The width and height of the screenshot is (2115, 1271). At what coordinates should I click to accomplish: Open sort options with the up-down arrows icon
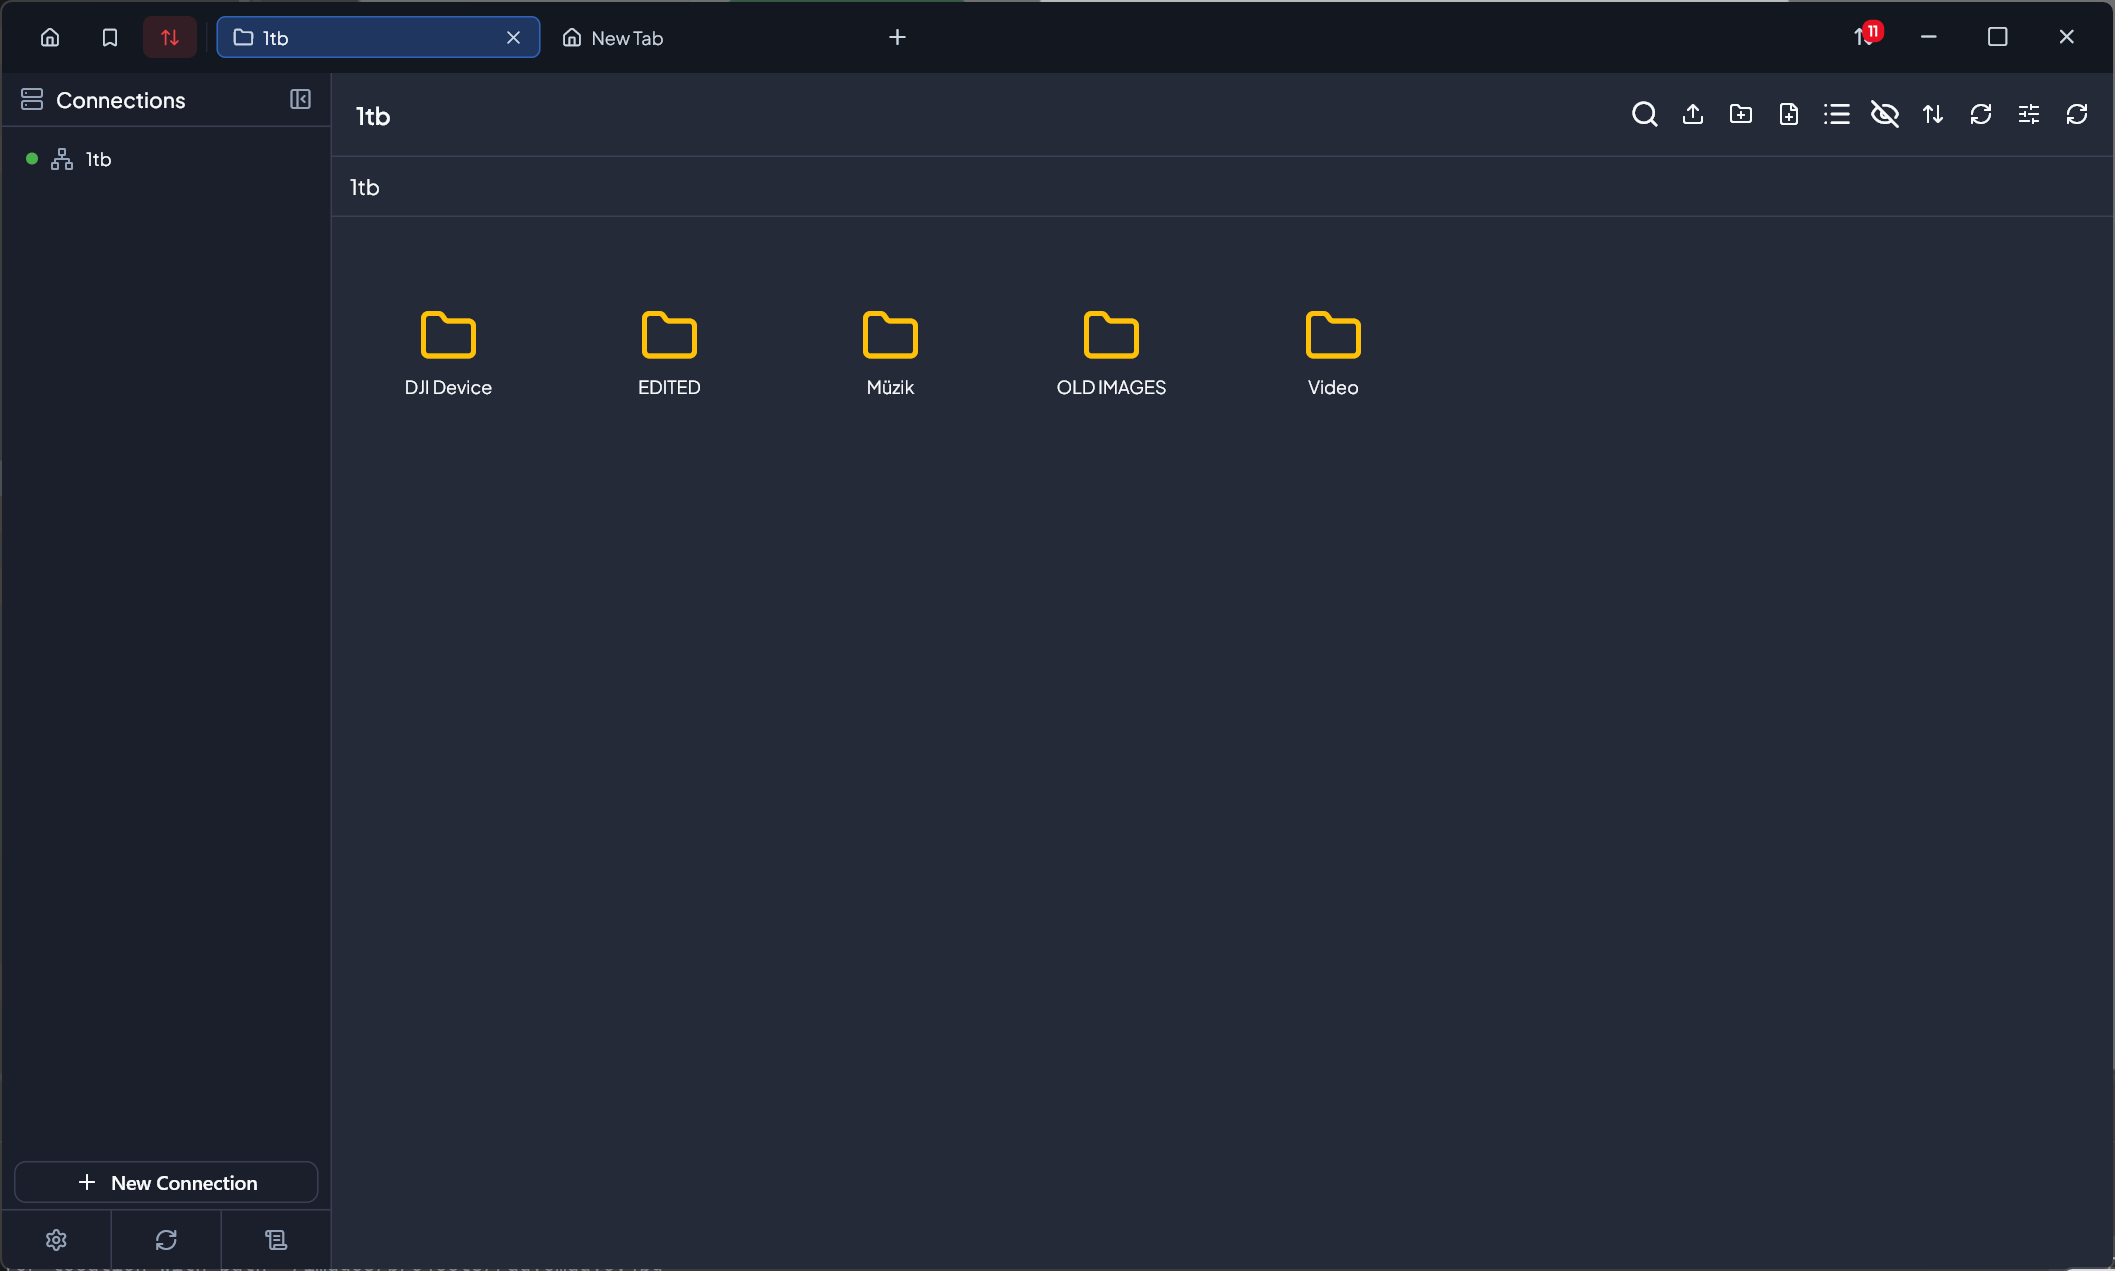1932,114
